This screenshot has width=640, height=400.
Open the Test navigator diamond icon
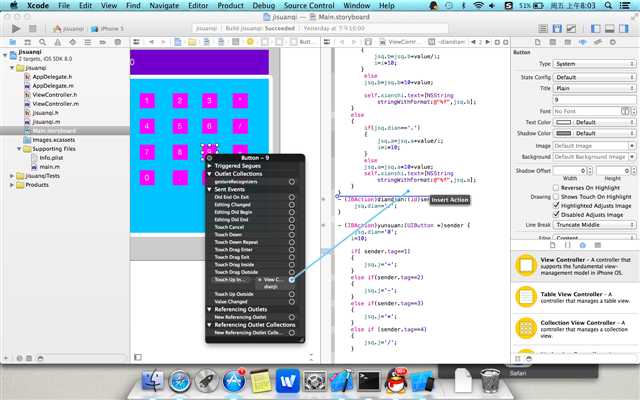(x=73, y=42)
